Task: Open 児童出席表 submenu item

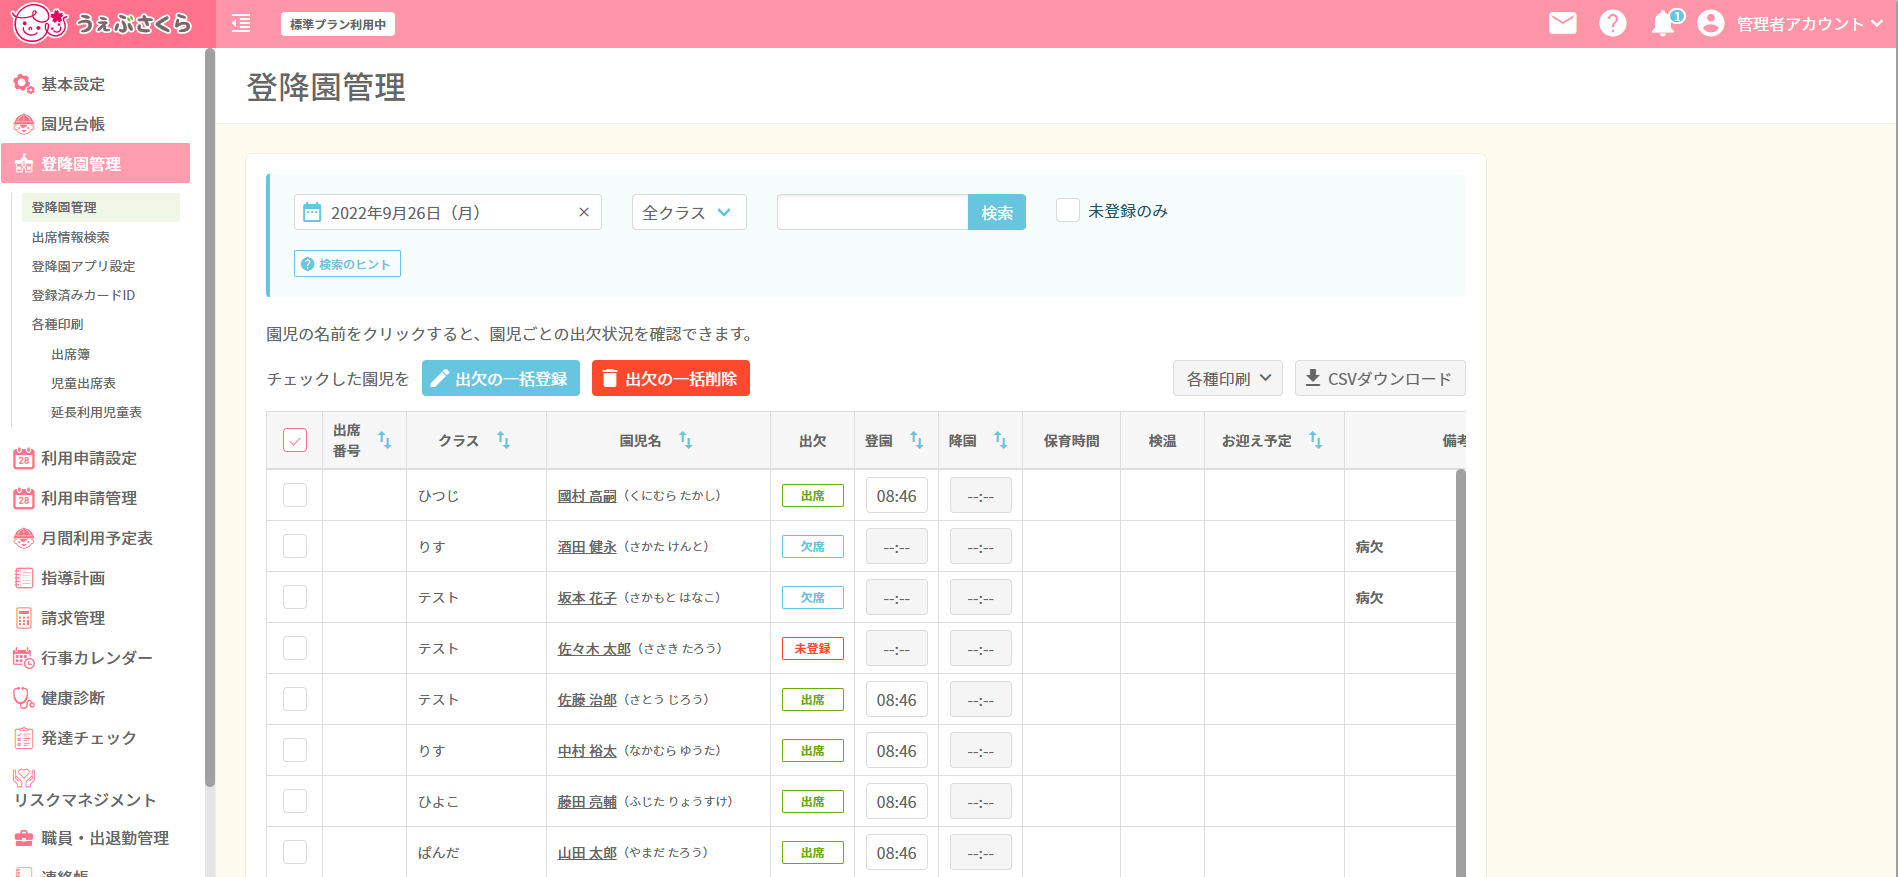Action: click(x=84, y=383)
